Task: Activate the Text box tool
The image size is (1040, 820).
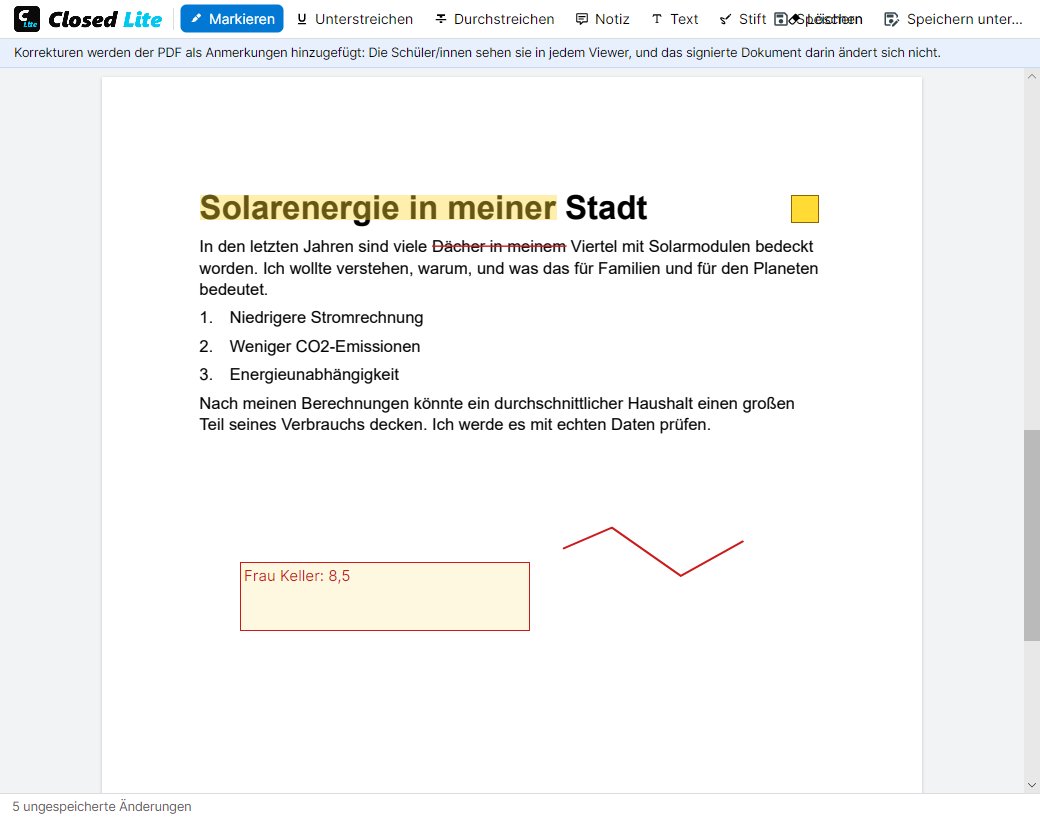Action: (675, 19)
